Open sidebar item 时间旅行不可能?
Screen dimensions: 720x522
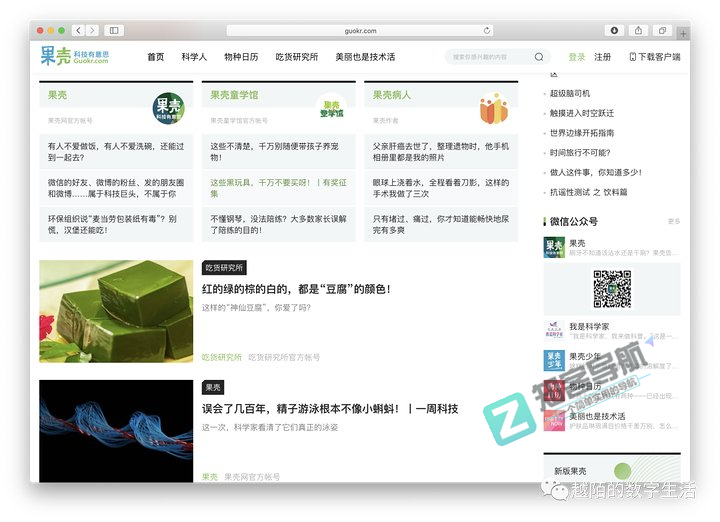click(580, 153)
